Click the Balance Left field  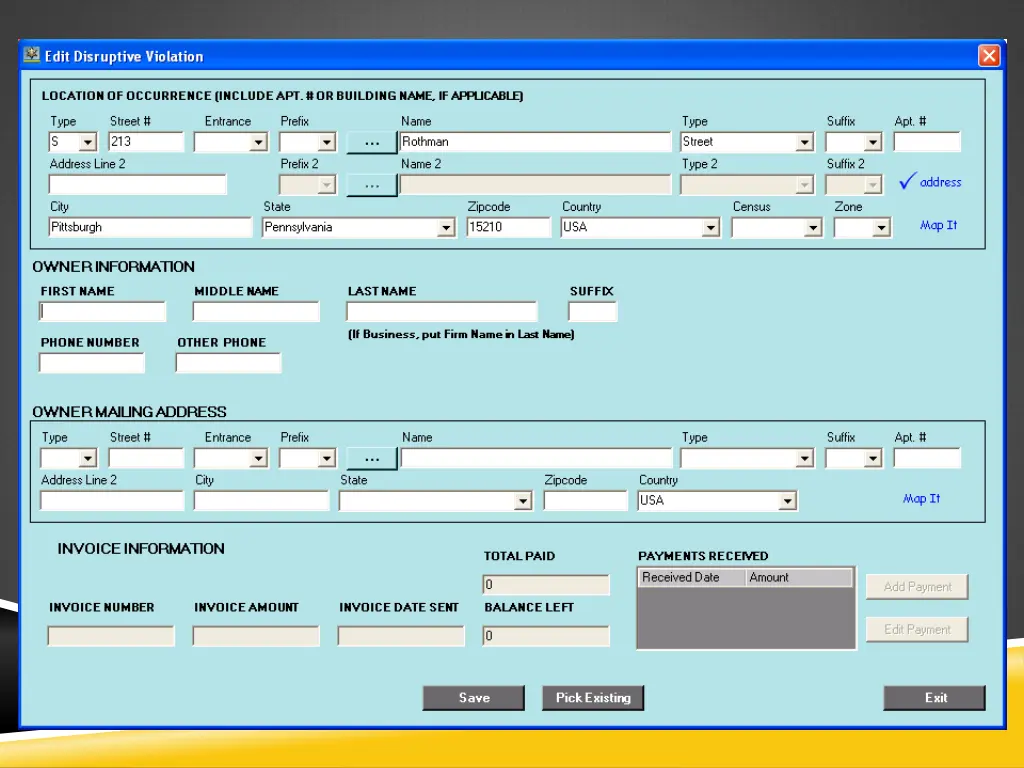[x=546, y=636]
